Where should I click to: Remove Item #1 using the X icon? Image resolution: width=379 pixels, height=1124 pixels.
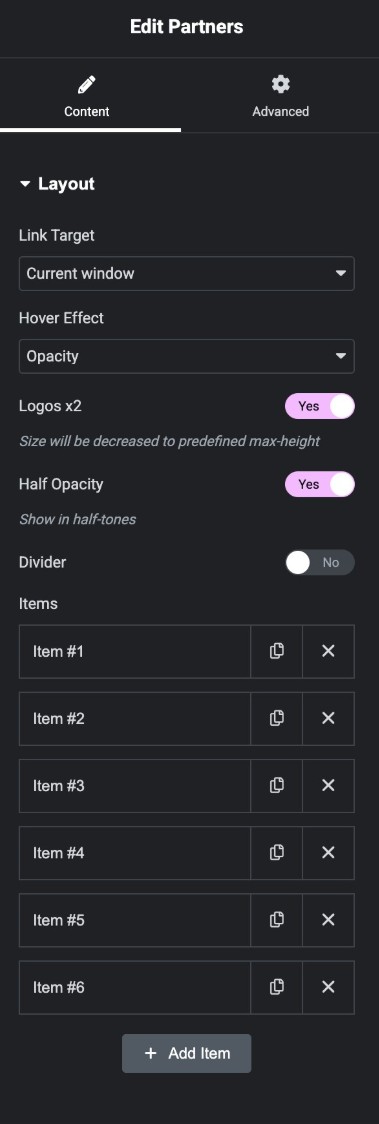coord(328,651)
